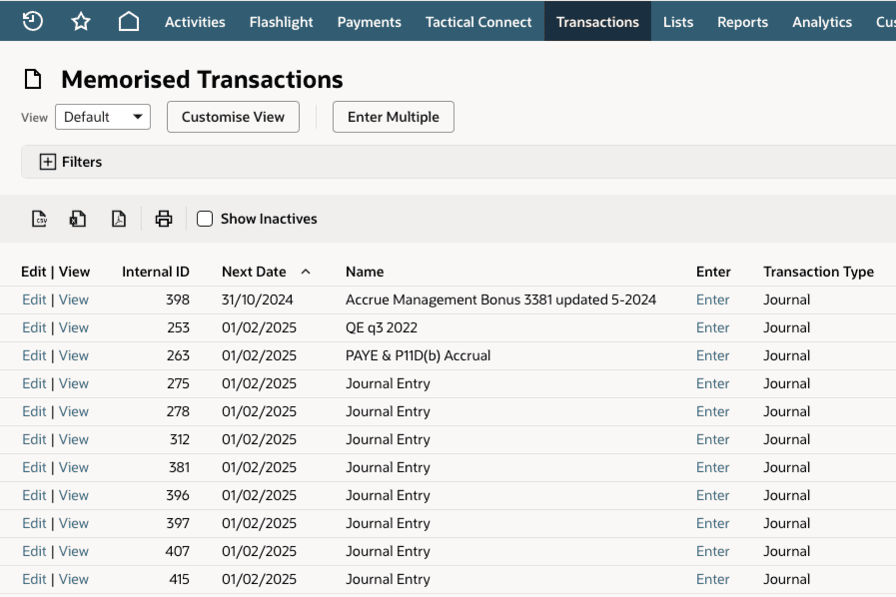View the Journal Entry with ID 415
Image resolution: width=896 pixels, height=597 pixels.
click(74, 580)
